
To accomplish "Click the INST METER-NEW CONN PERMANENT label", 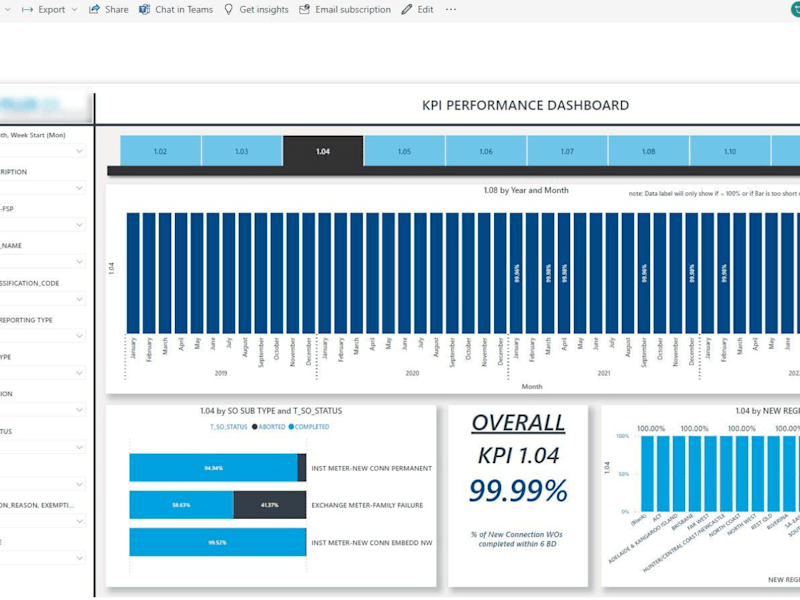I will [x=371, y=468].
